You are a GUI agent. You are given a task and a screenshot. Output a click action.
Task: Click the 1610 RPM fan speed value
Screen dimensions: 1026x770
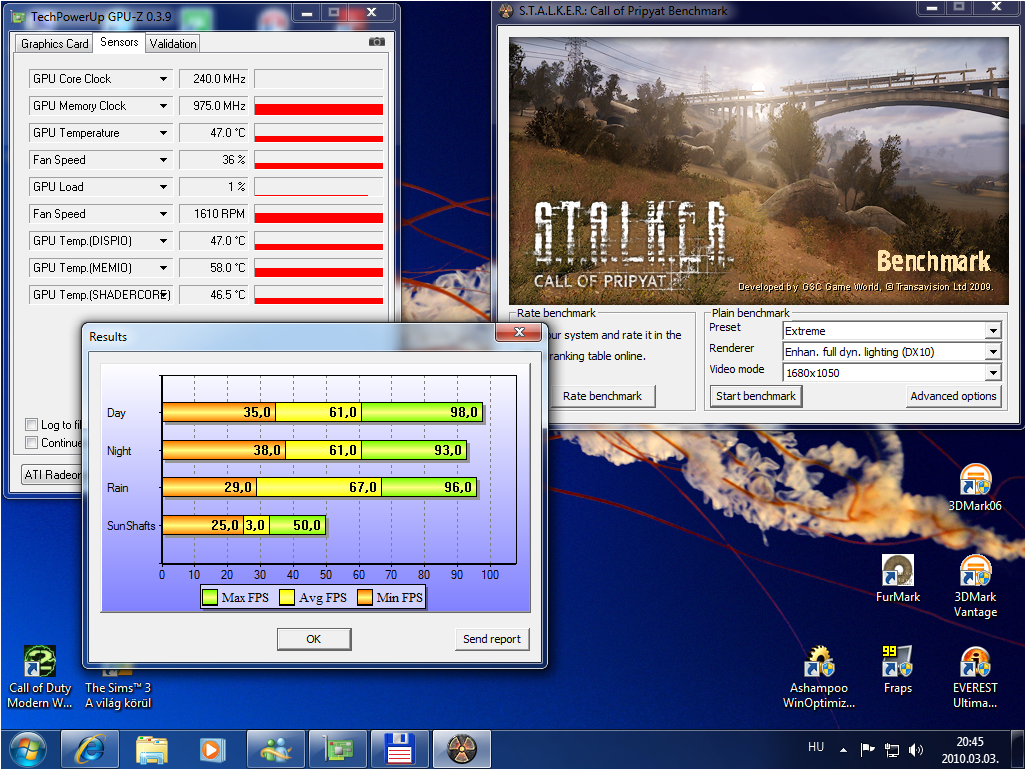pos(212,213)
